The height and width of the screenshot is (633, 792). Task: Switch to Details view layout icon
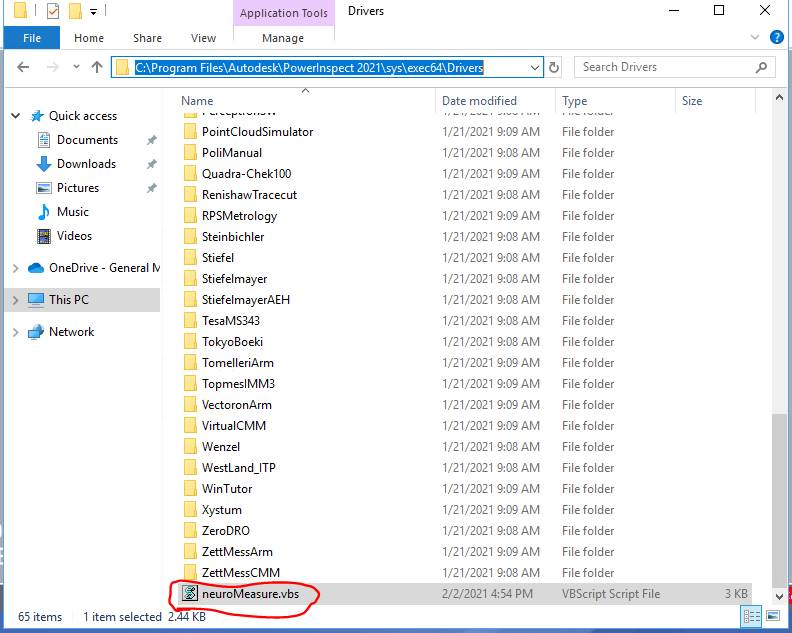752,616
